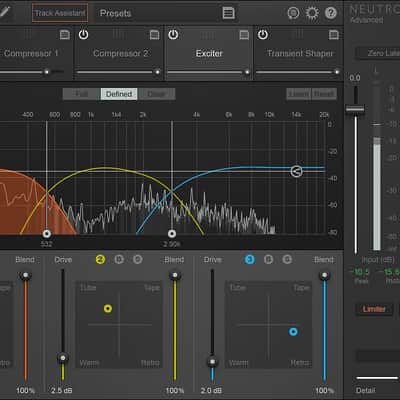Click the yellow band Blend slider knob
This screenshot has height=400, width=400.
[175, 275]
